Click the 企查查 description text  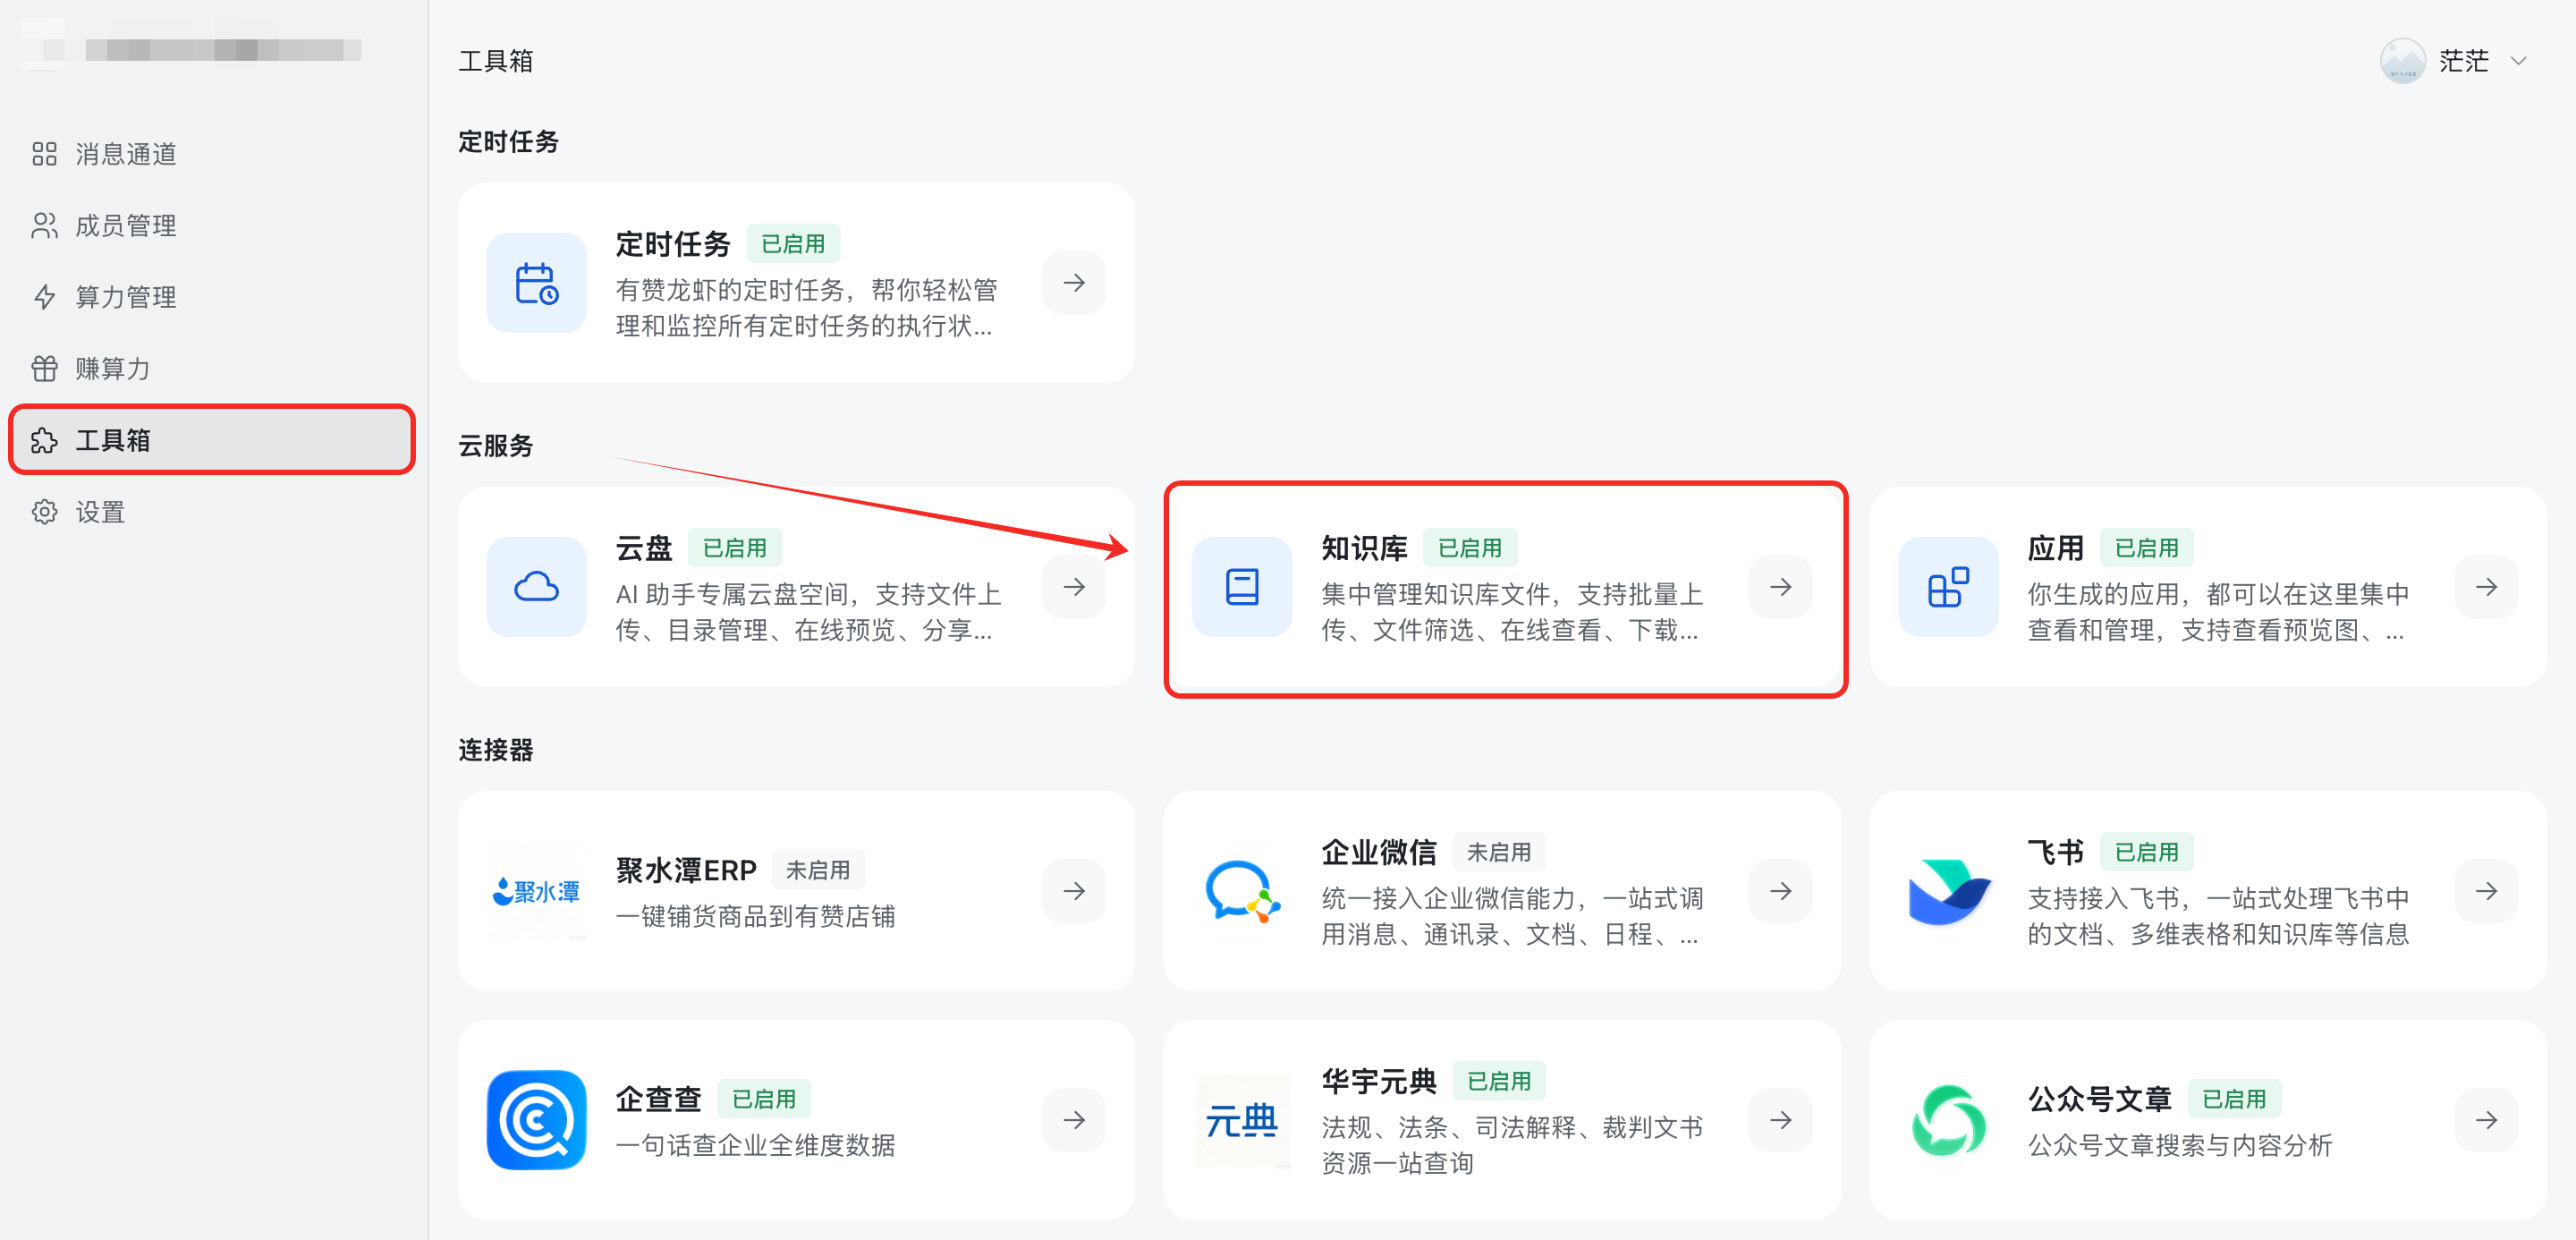[x=755, y=1145]
